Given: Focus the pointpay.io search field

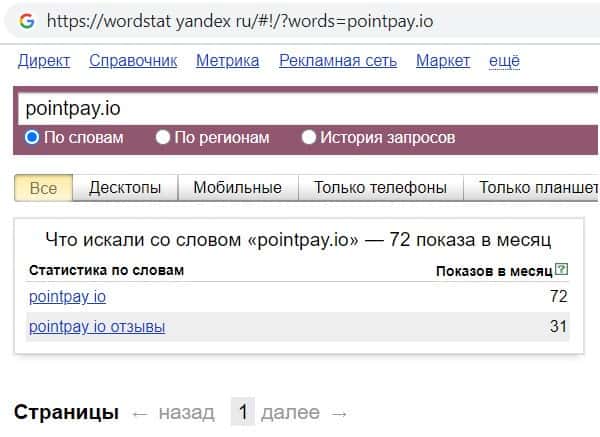Looking at the screenshot, I should [x=307, y=109].
